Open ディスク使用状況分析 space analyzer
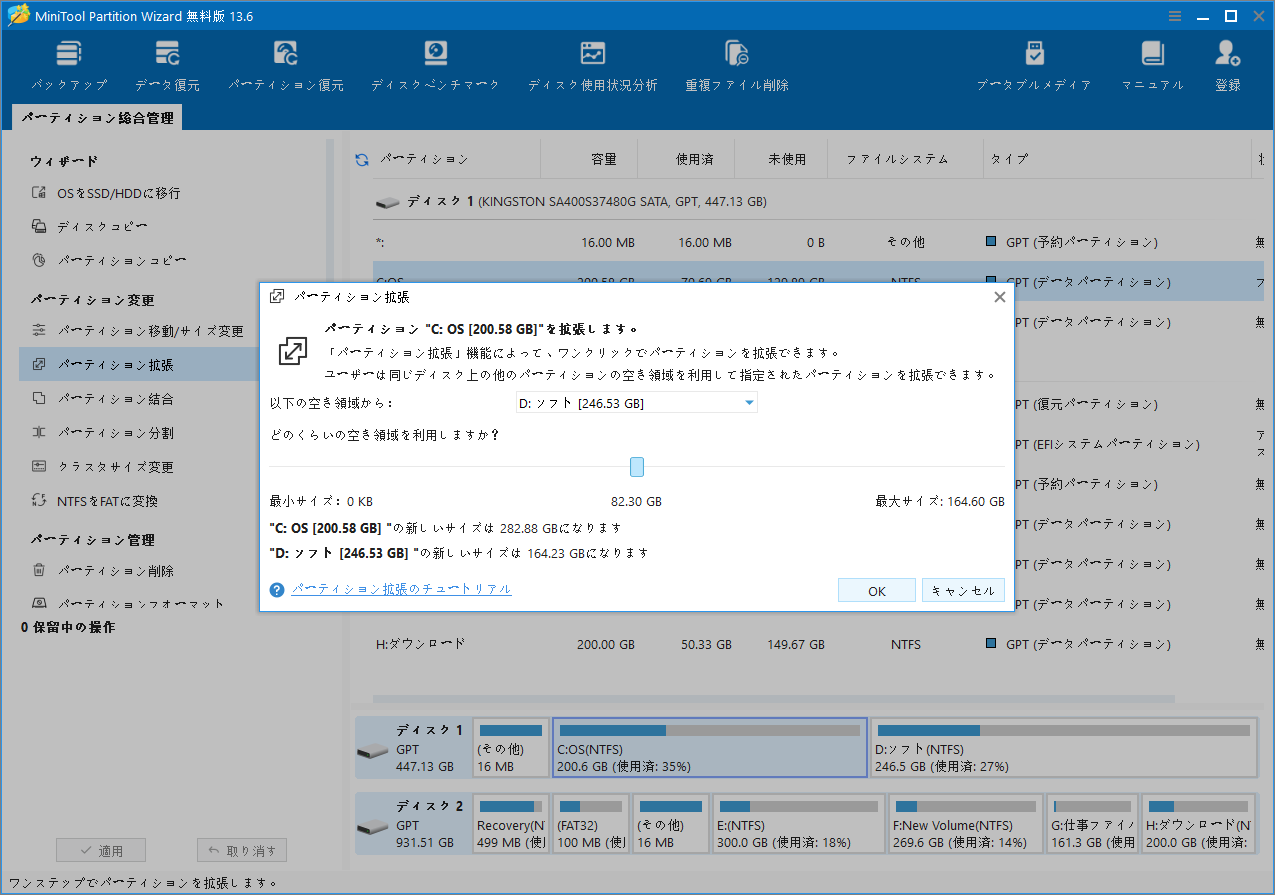The height and width of the screenshot is (895, 1275). (593, 66)
